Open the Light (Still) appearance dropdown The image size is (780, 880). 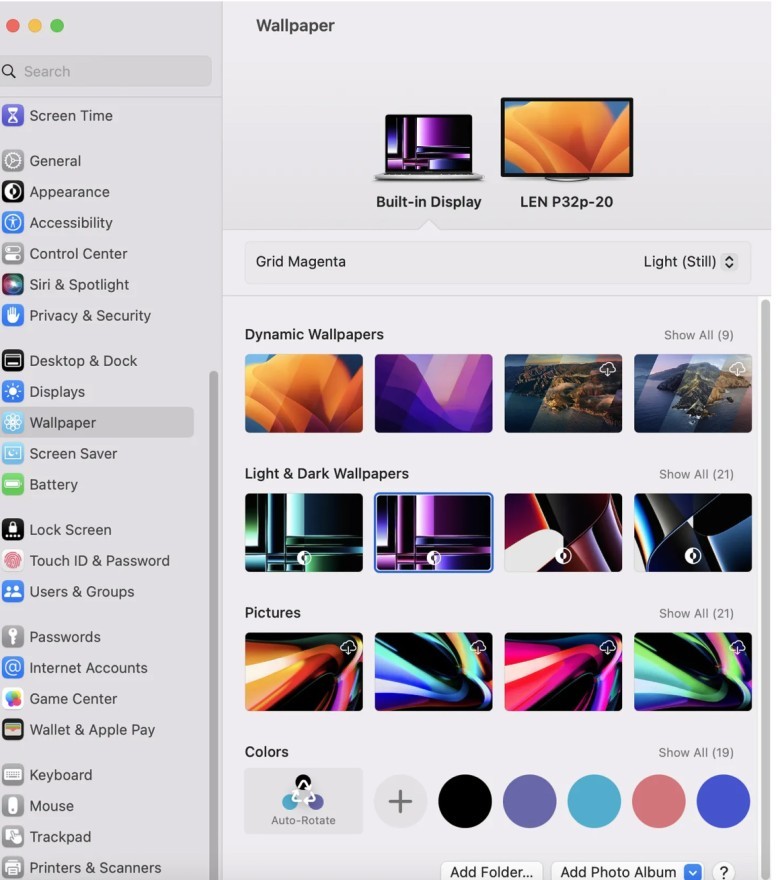point(690,262)
